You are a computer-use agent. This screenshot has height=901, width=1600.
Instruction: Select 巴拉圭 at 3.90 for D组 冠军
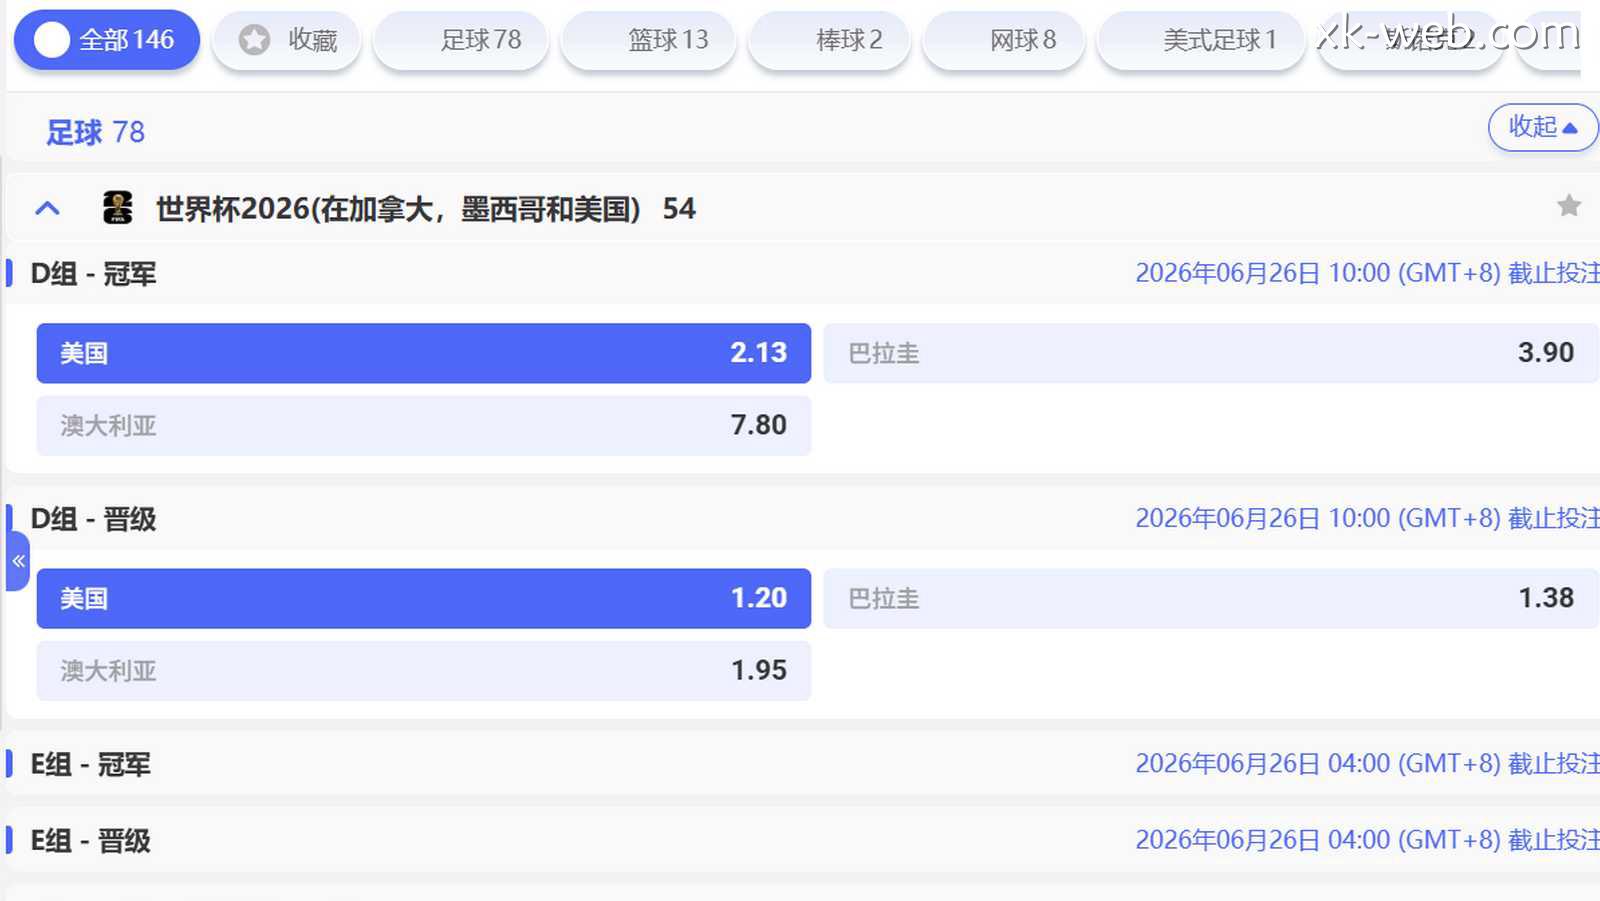pyautogui.click(x=1210, y=353)
